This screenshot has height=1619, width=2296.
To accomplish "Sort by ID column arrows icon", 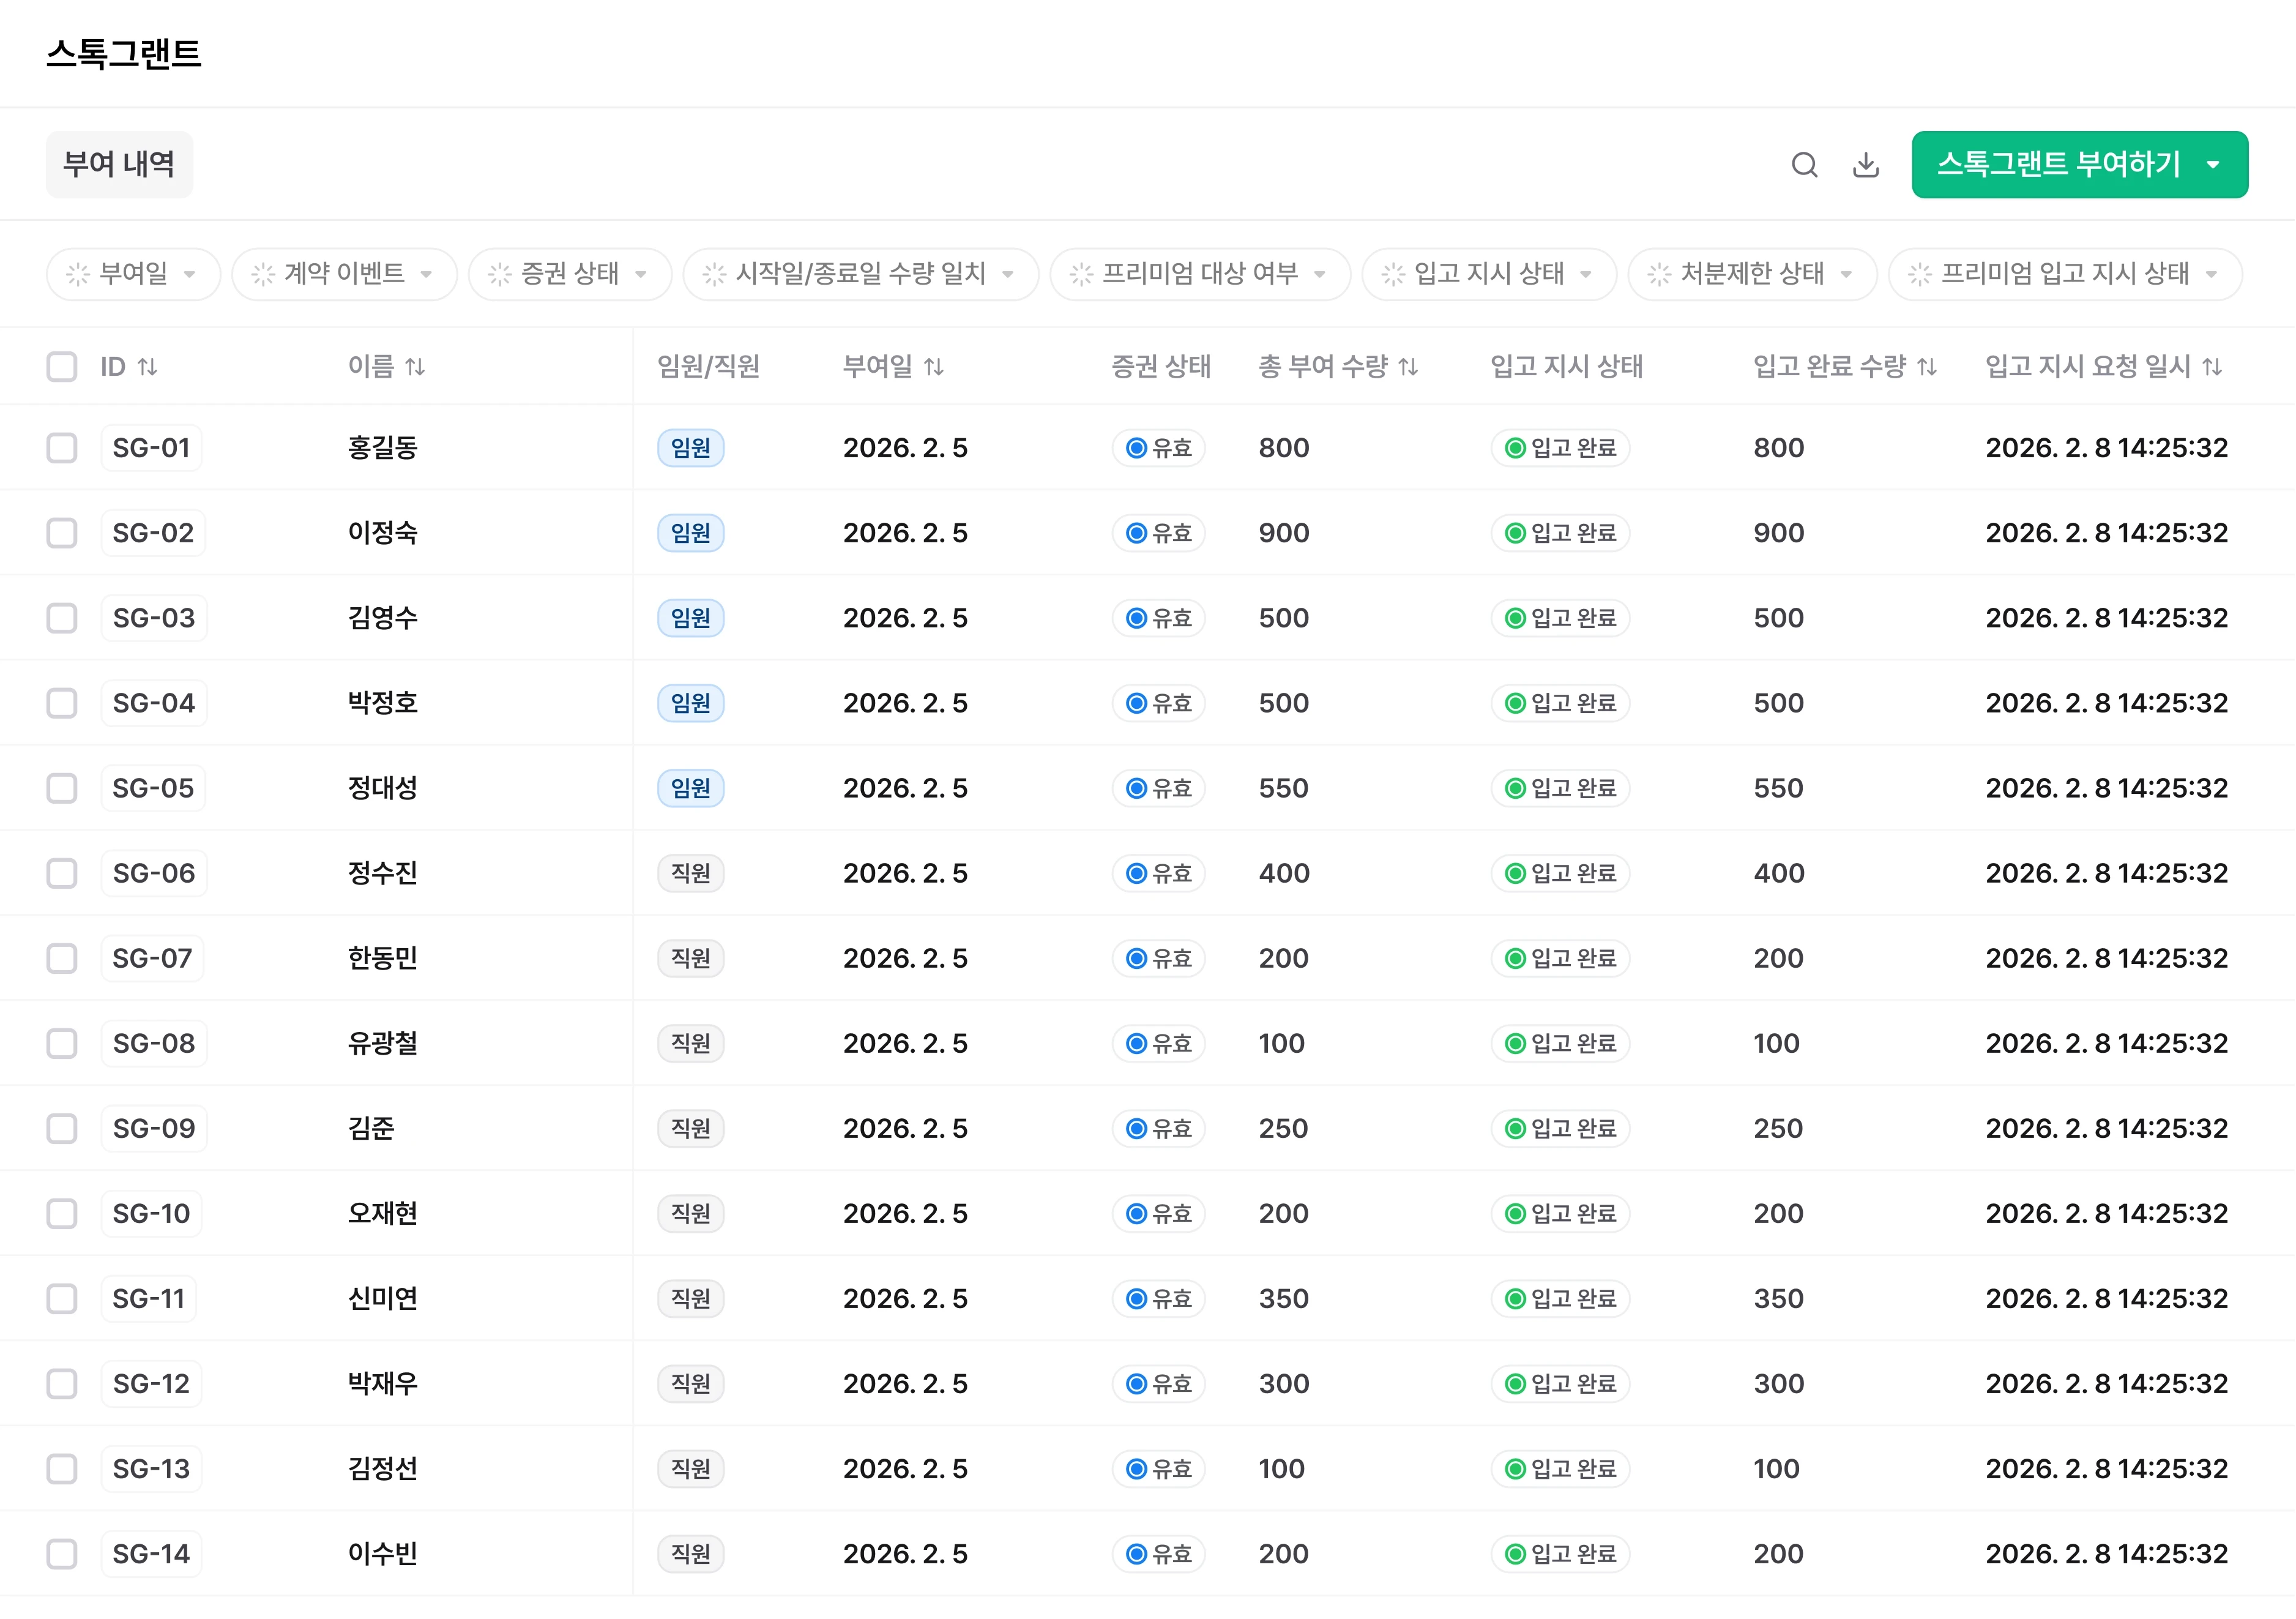I will pyautogui.click(x=148, y=367).
